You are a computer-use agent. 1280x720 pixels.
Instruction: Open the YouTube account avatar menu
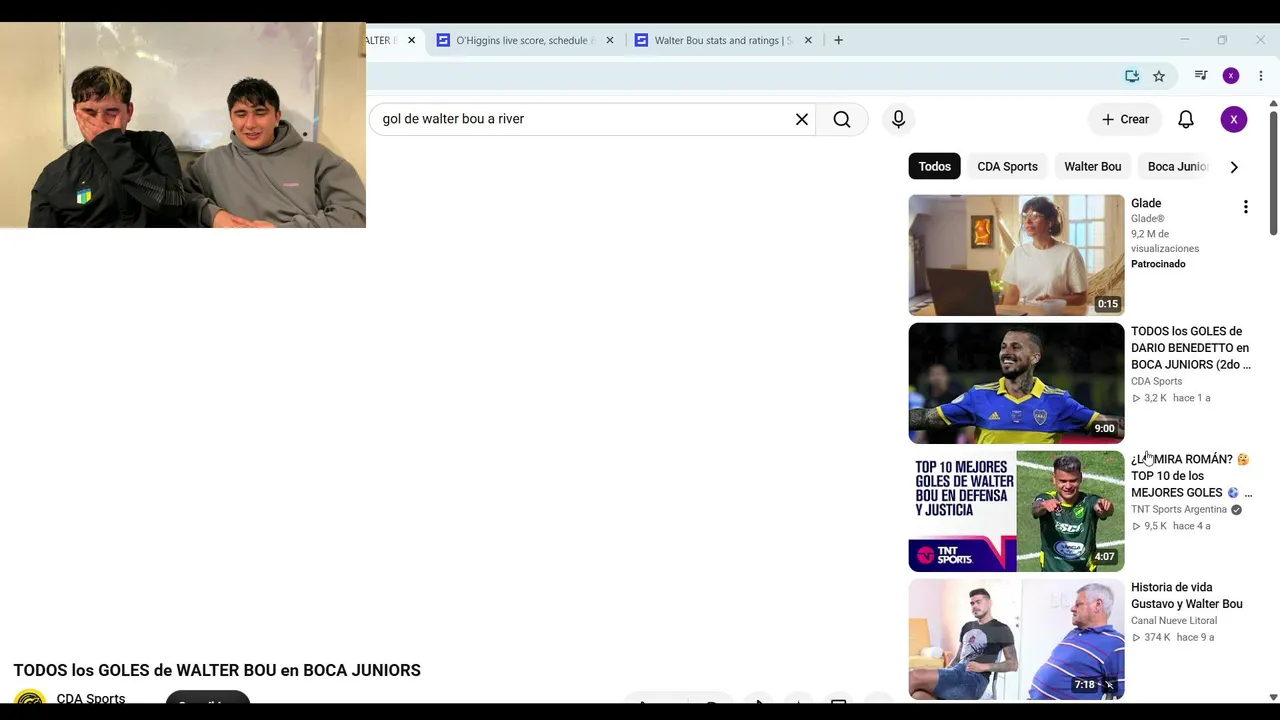[1234, 119]
